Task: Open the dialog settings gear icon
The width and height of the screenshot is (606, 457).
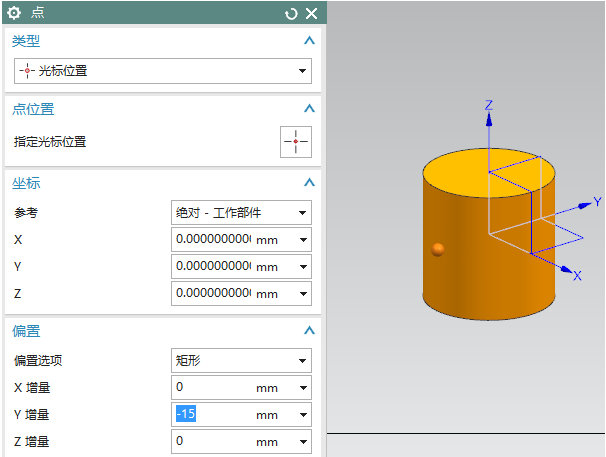Action: pyautogui.click(x=14, y=13)
